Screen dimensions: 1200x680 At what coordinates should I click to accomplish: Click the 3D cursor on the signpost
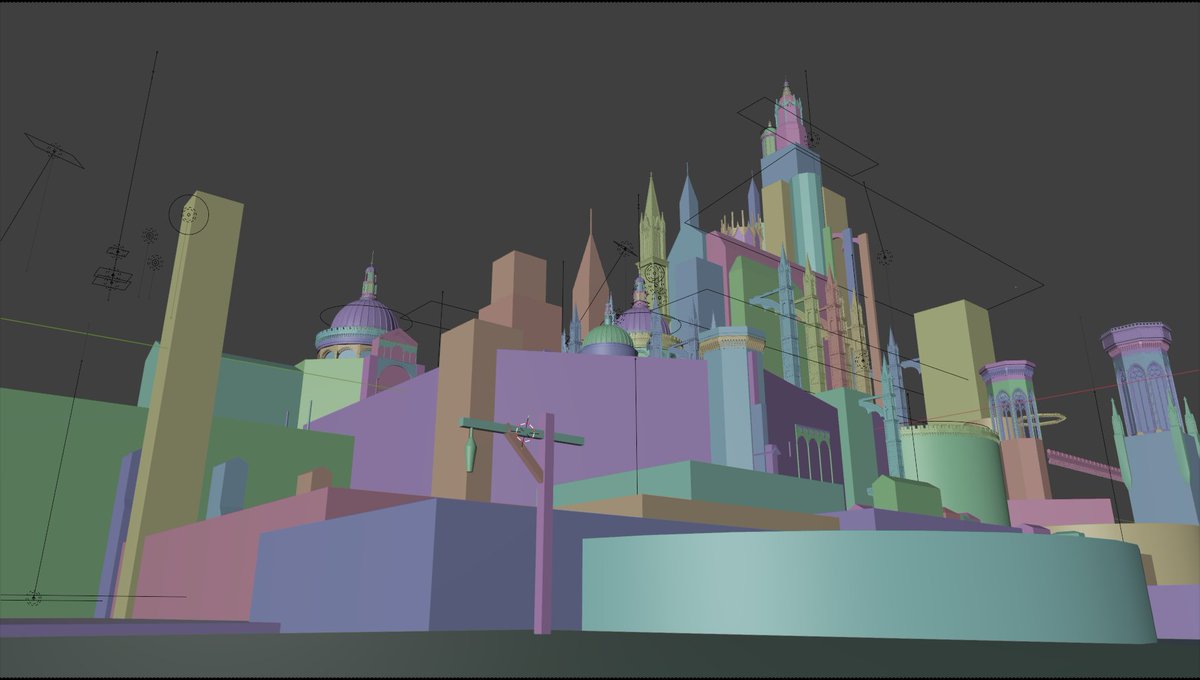(x=525, y=431)
